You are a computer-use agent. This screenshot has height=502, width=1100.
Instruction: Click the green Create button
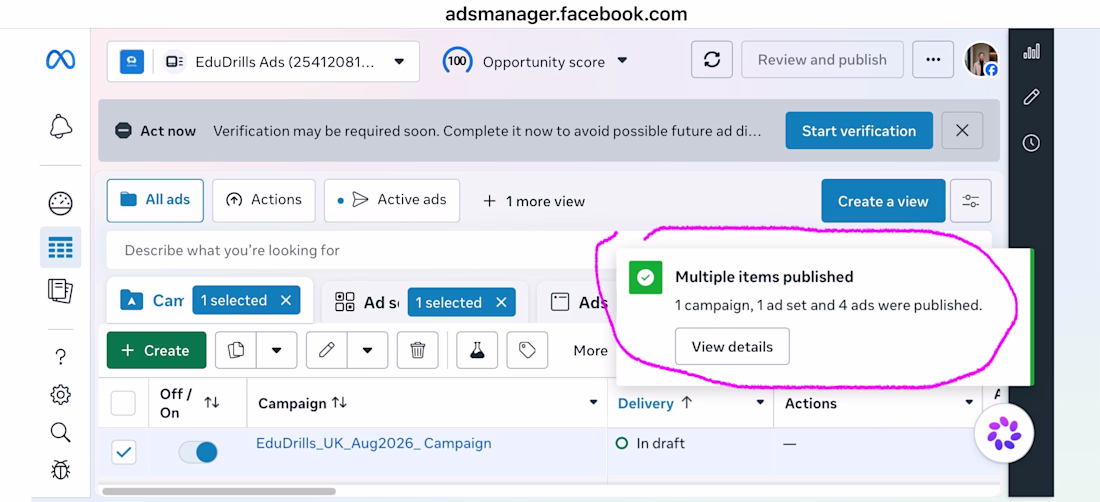click(x=156, y=350)
